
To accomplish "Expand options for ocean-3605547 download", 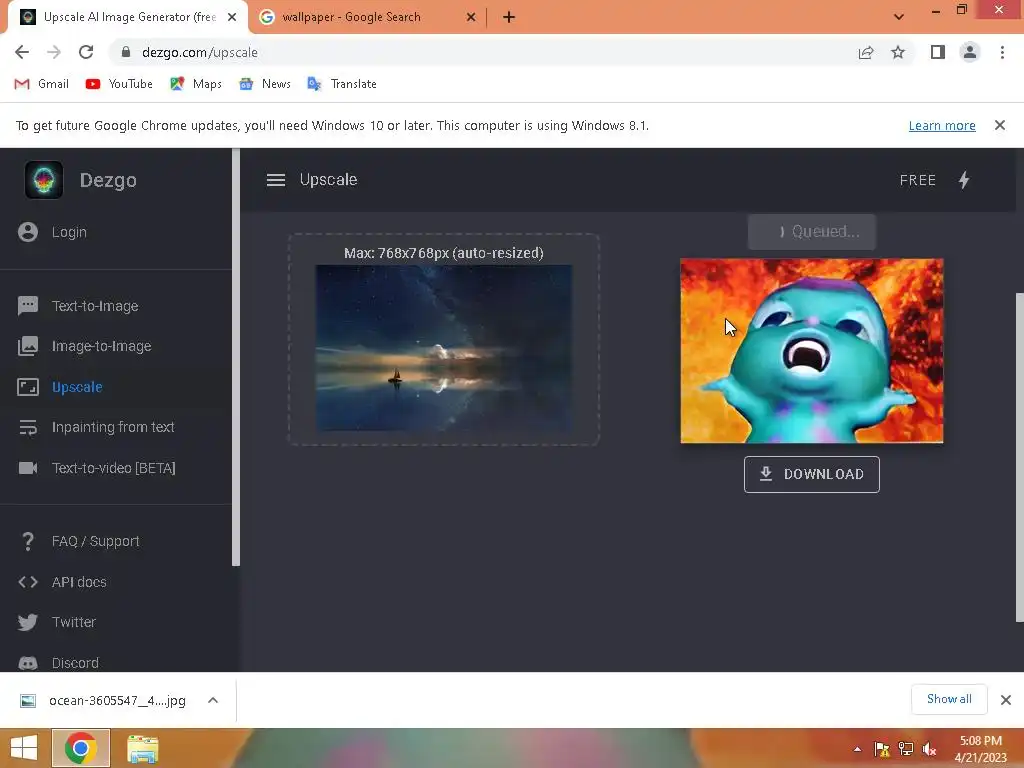I will 213,700.
